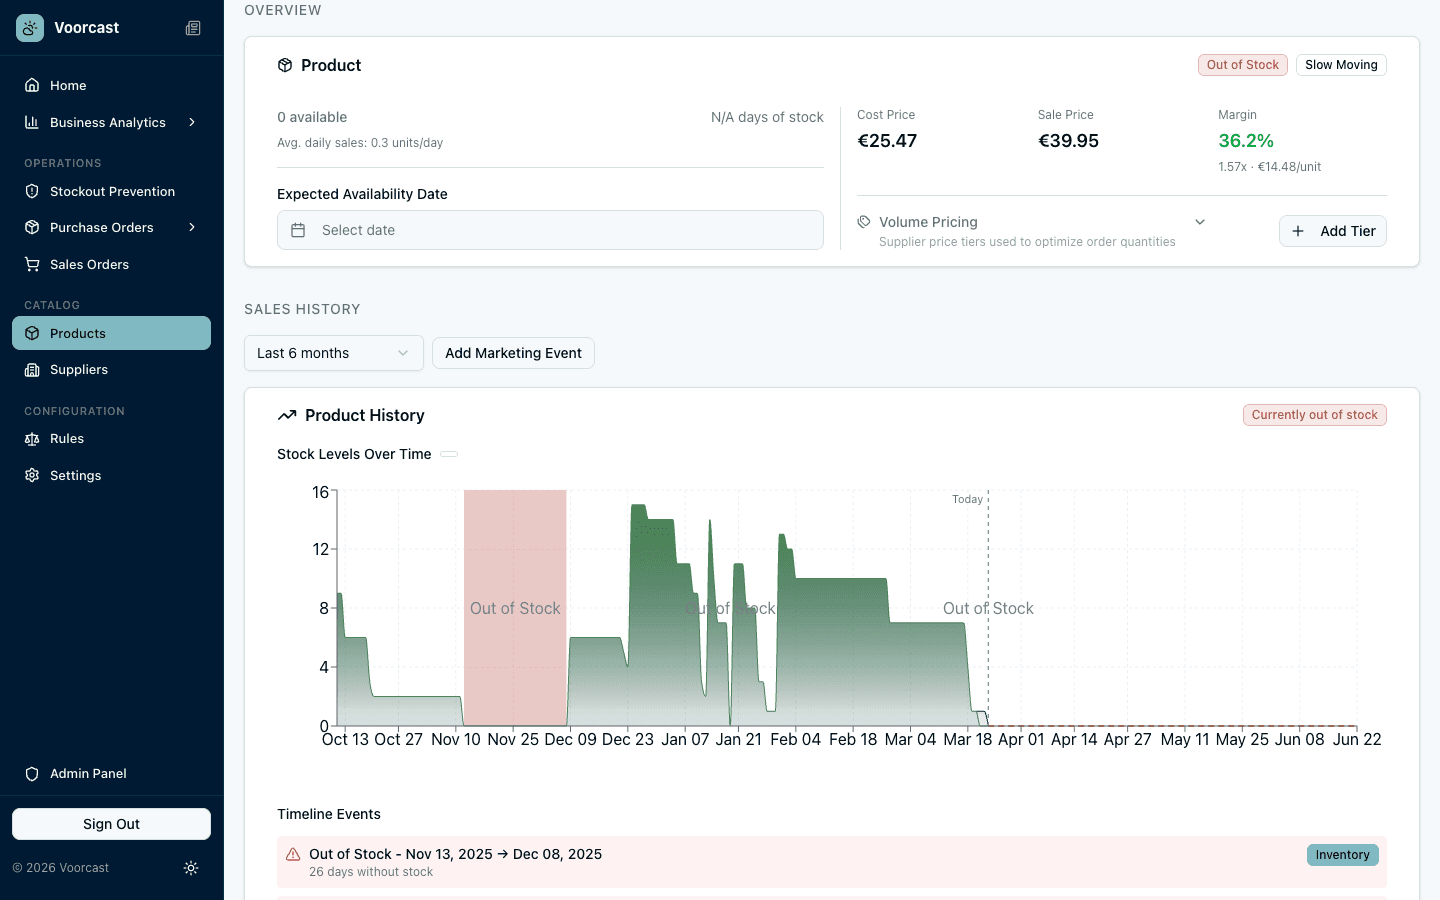Open the Settings page from sidebar
The image size is (1440, 900).
click(76, 475)
